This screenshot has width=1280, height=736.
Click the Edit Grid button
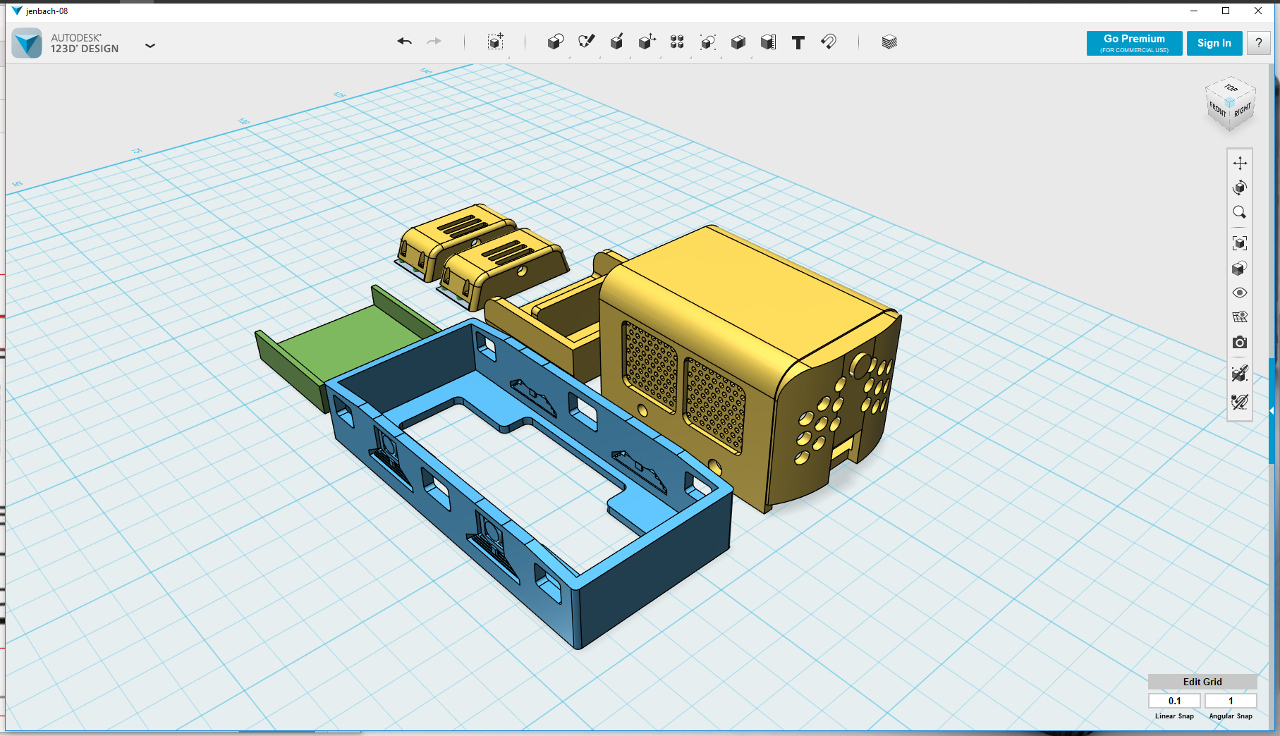click(x=1202, y=682)
